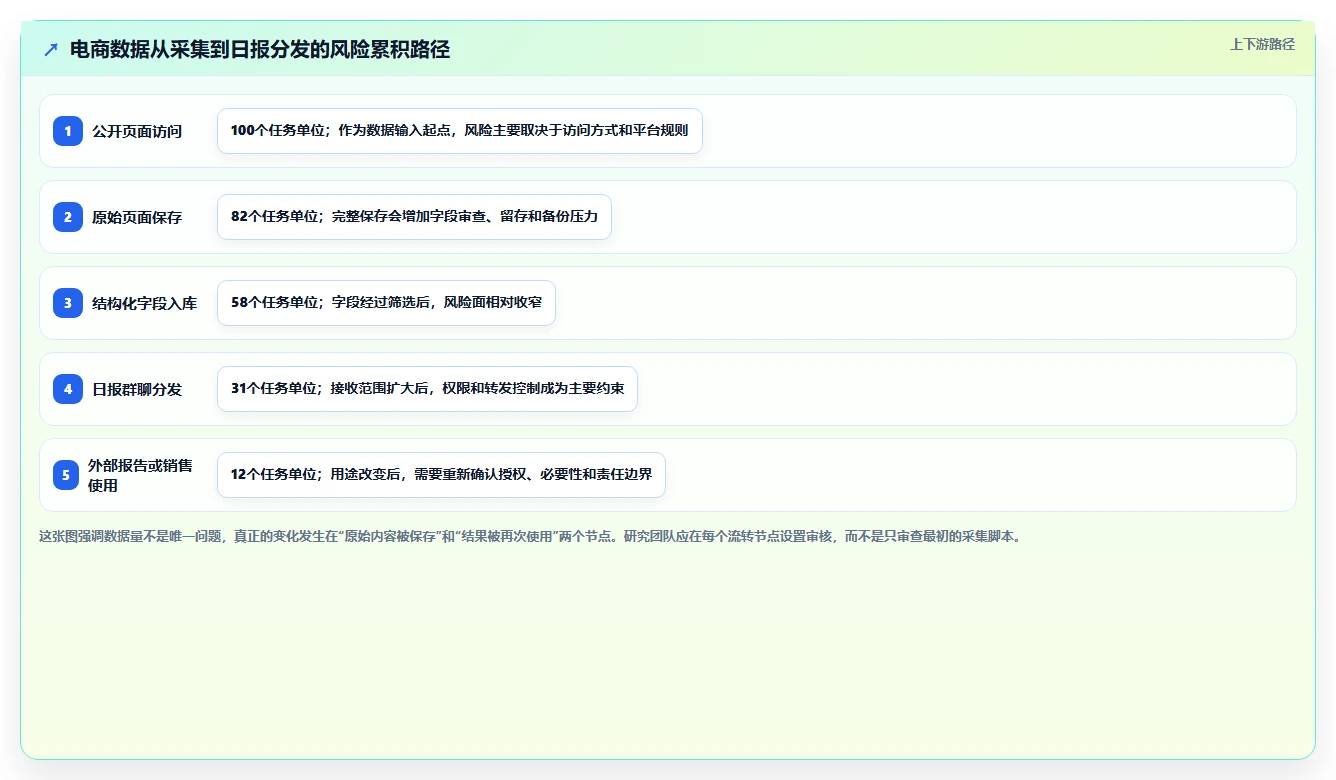
Task: Click step number badge 1
Action: point(68,131)
